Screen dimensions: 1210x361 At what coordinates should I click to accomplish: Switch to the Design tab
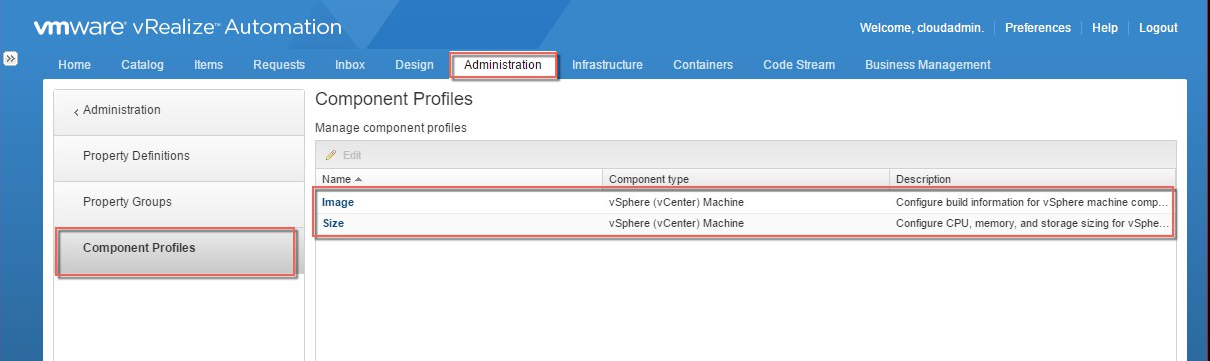(414, 65)
